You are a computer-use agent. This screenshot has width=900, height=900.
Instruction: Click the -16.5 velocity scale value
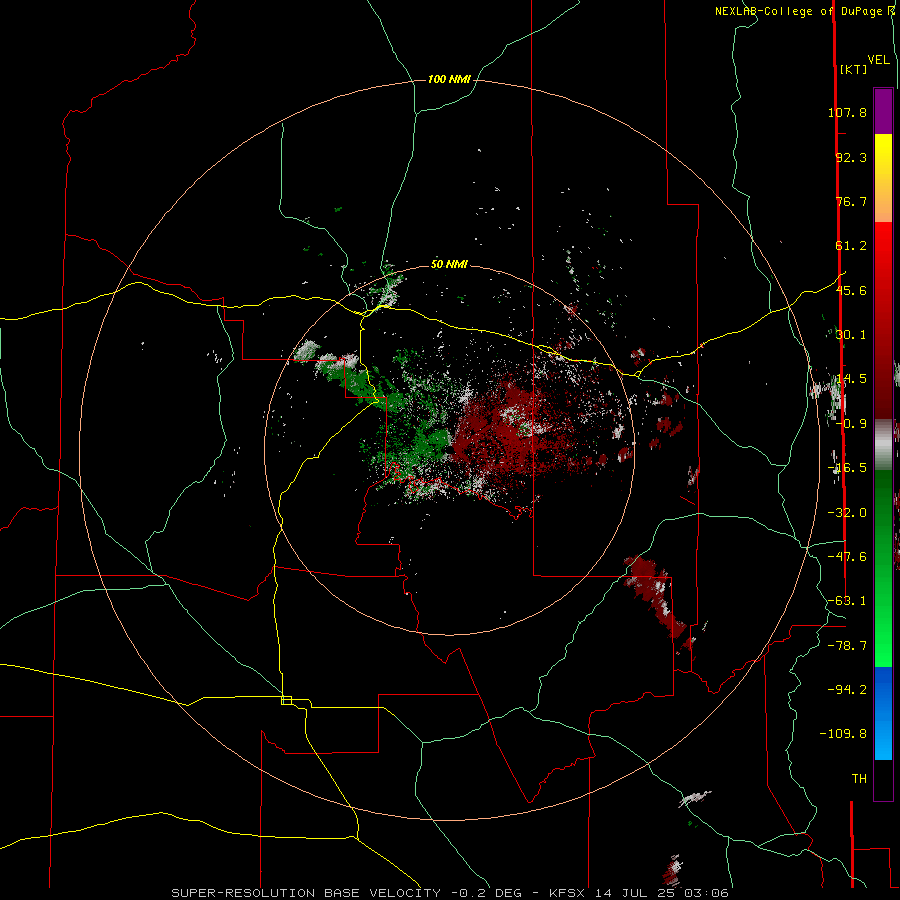click(847, 468)
